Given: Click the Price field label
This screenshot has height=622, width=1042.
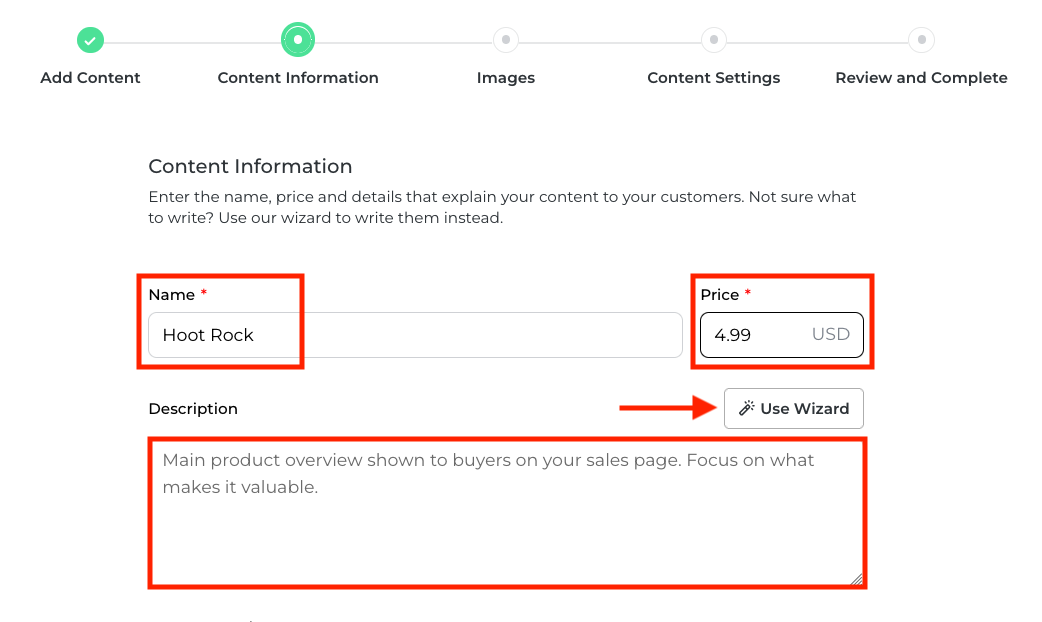Looking at the screenshot, I should click(719, 295).
